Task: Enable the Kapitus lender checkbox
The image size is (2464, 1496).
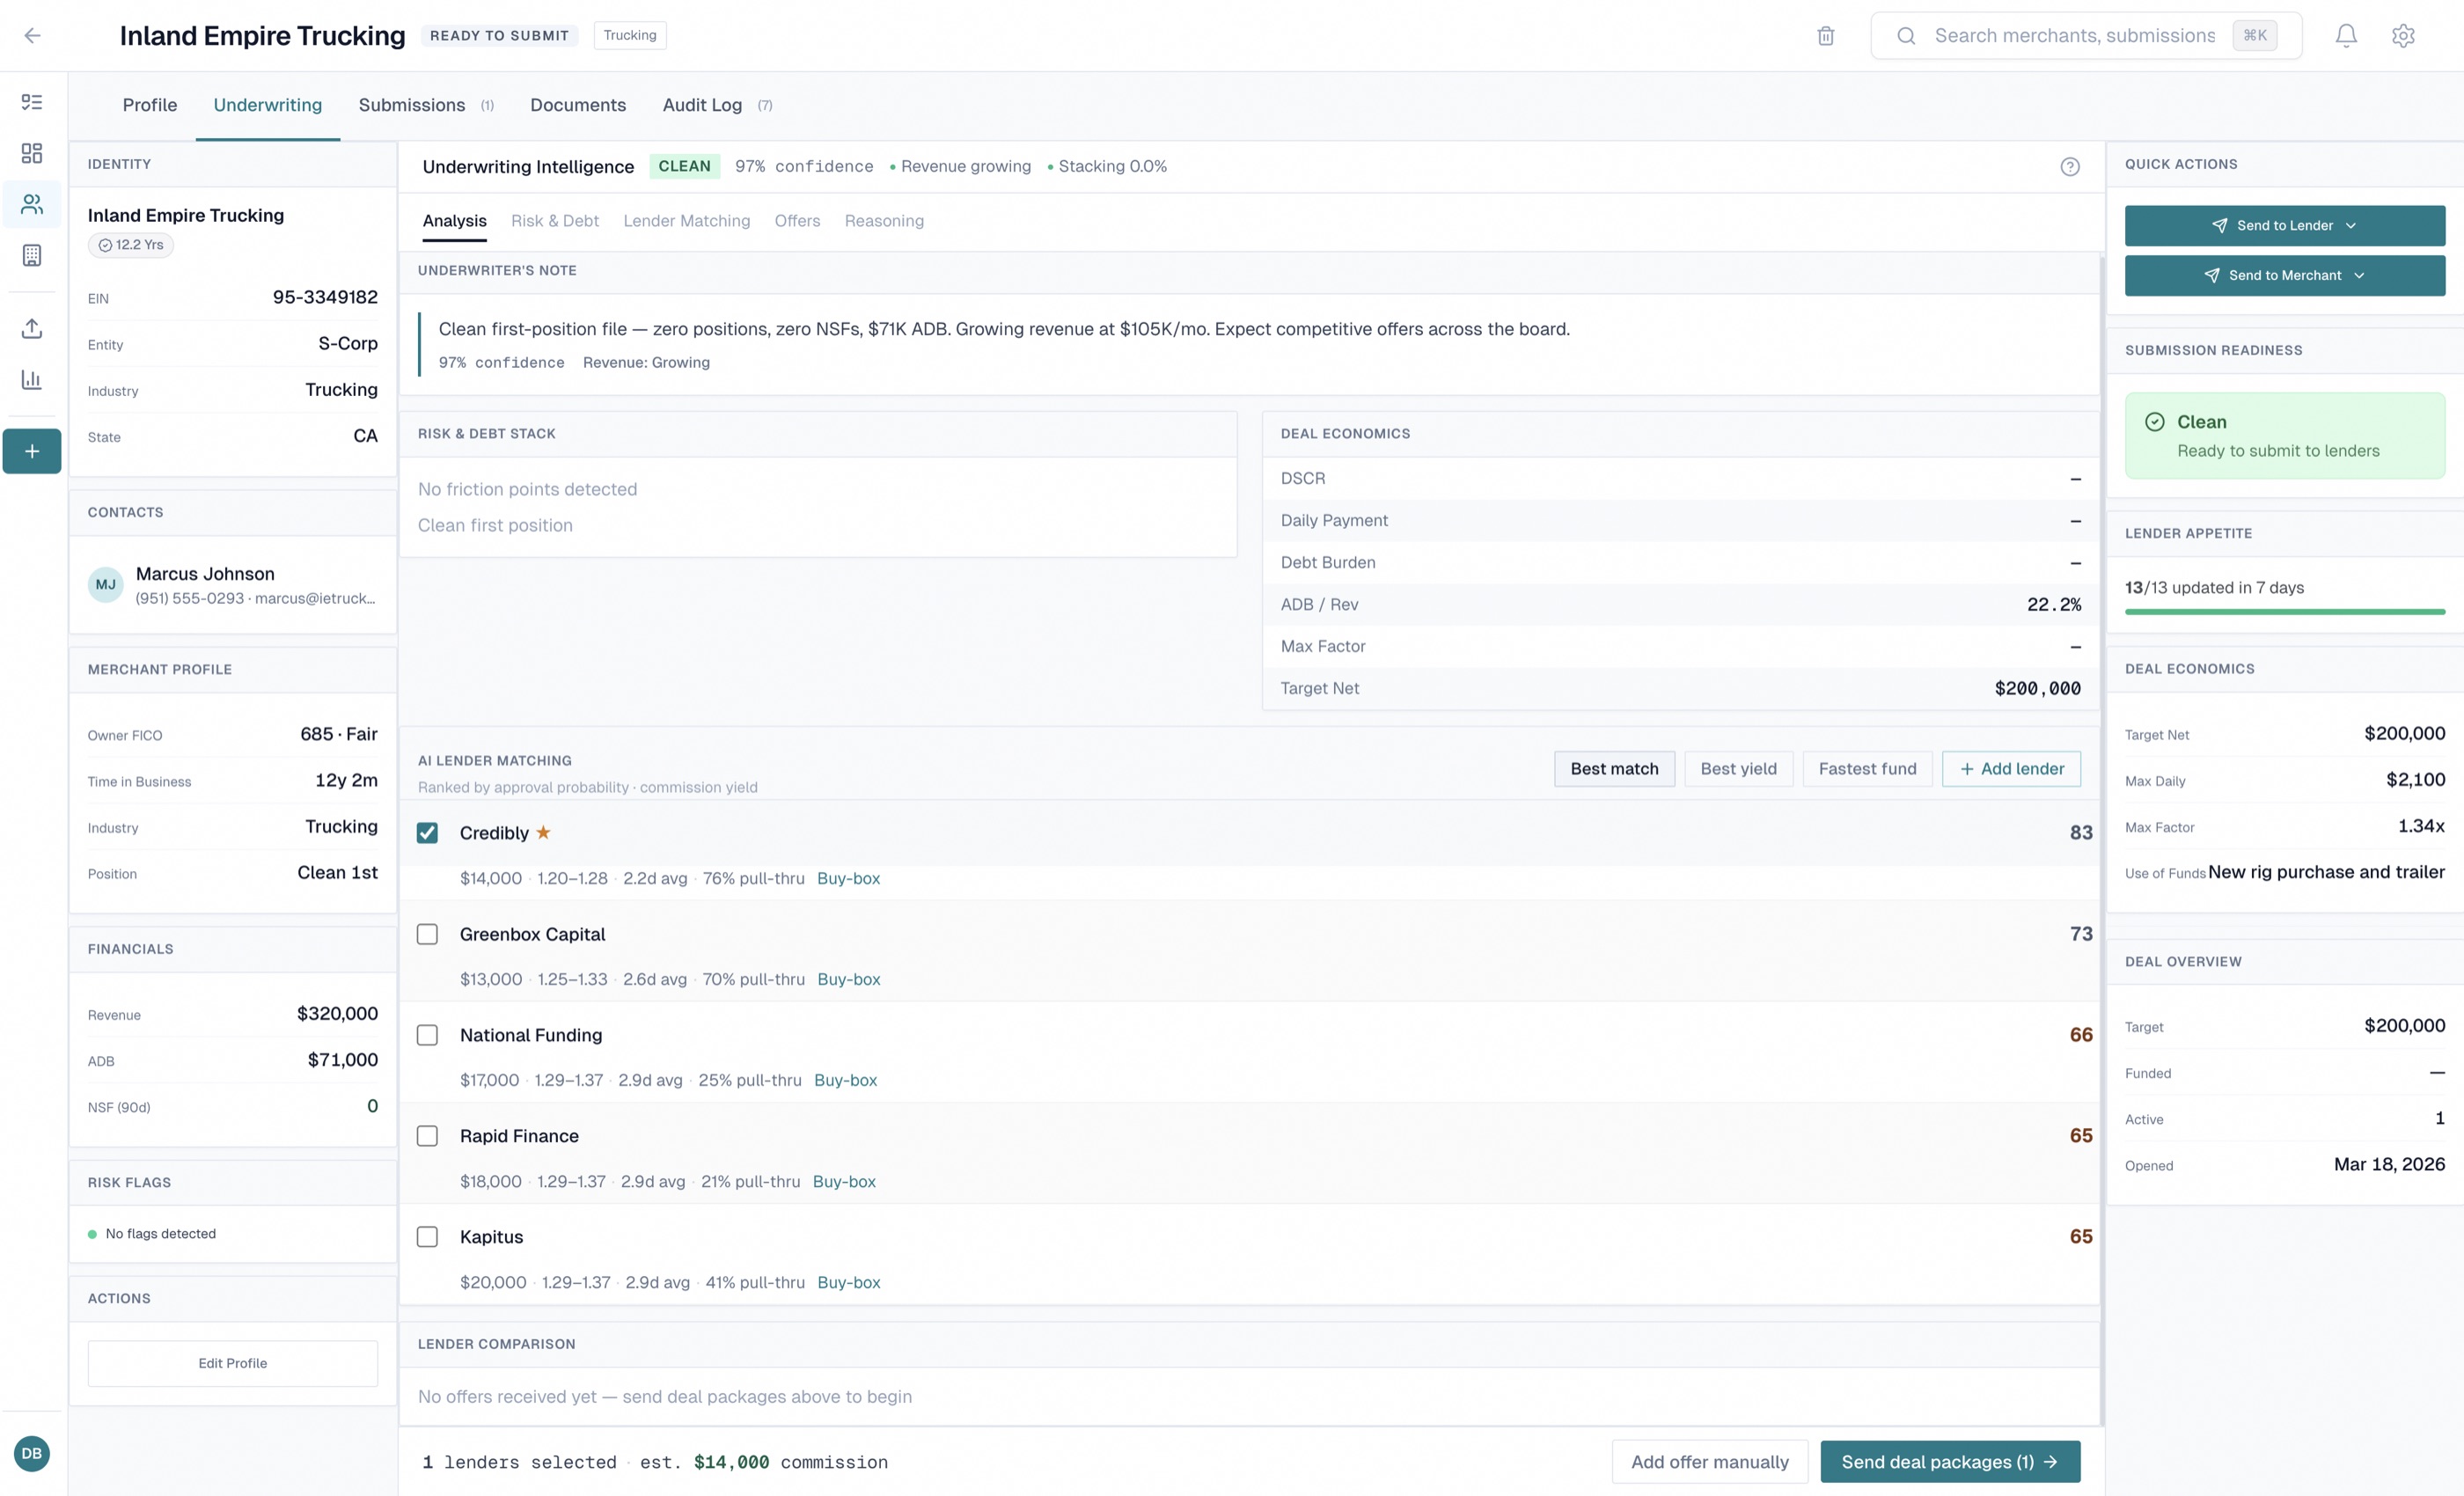Action: [x=427, y=1236]
